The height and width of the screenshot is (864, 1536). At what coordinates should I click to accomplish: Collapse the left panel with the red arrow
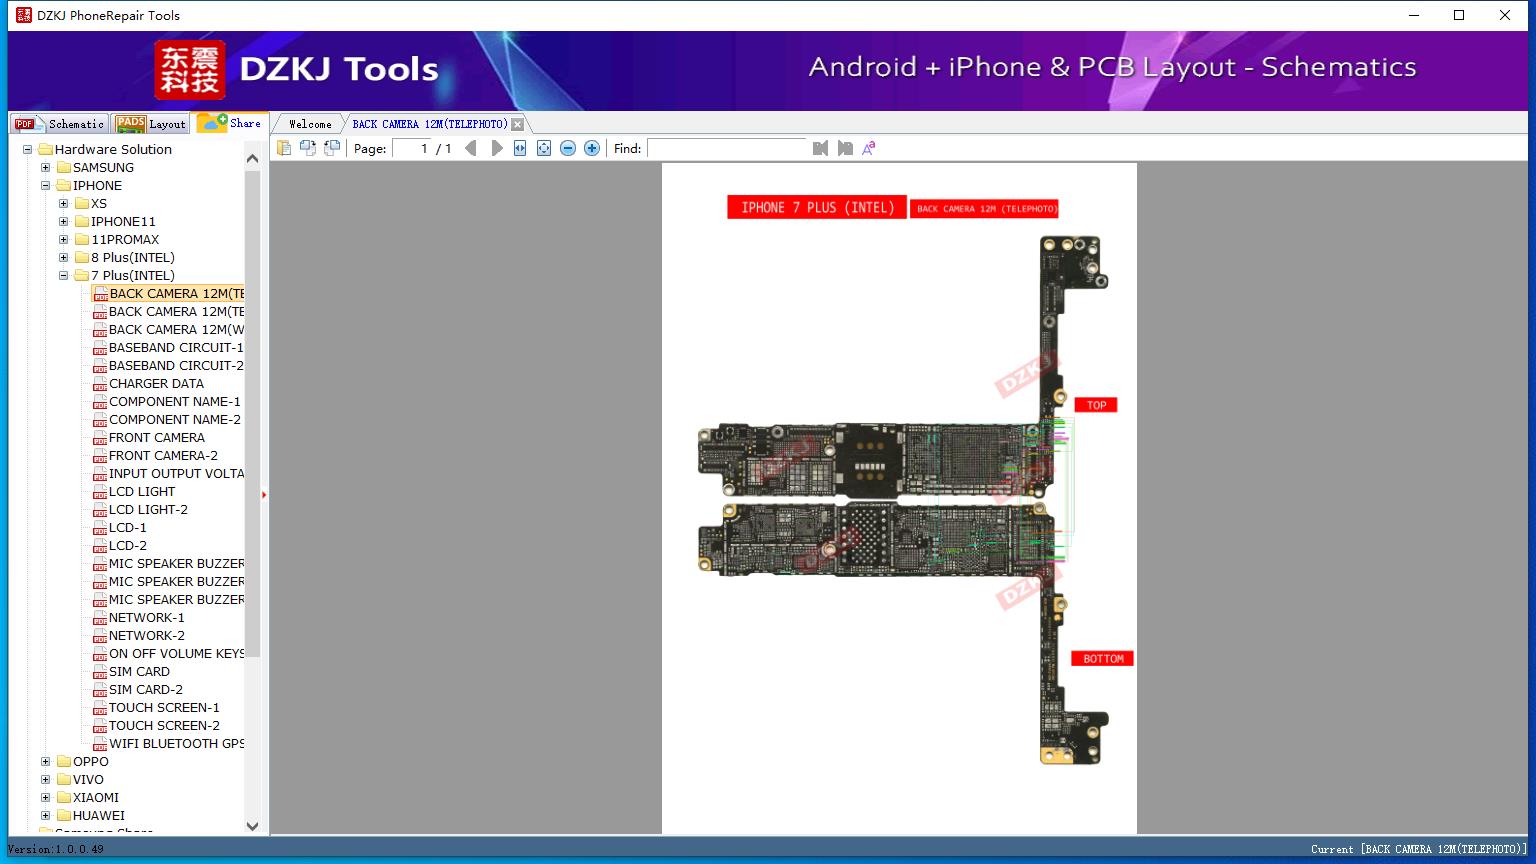pyautogui.click(x=264, y=494)
